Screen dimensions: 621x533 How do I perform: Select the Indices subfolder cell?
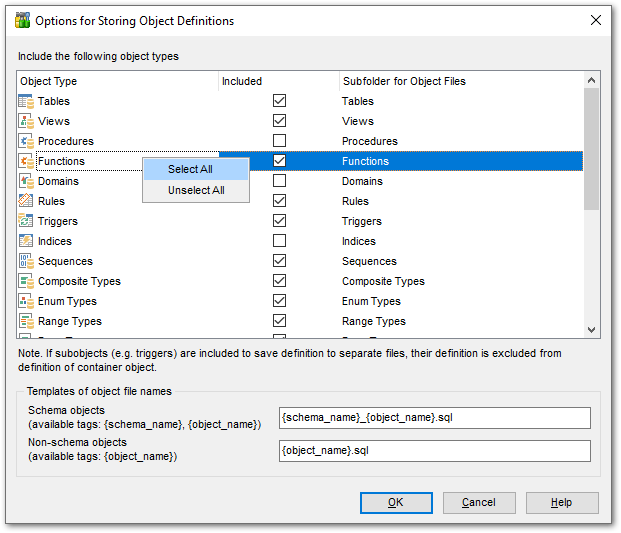(x=461, y=241)
